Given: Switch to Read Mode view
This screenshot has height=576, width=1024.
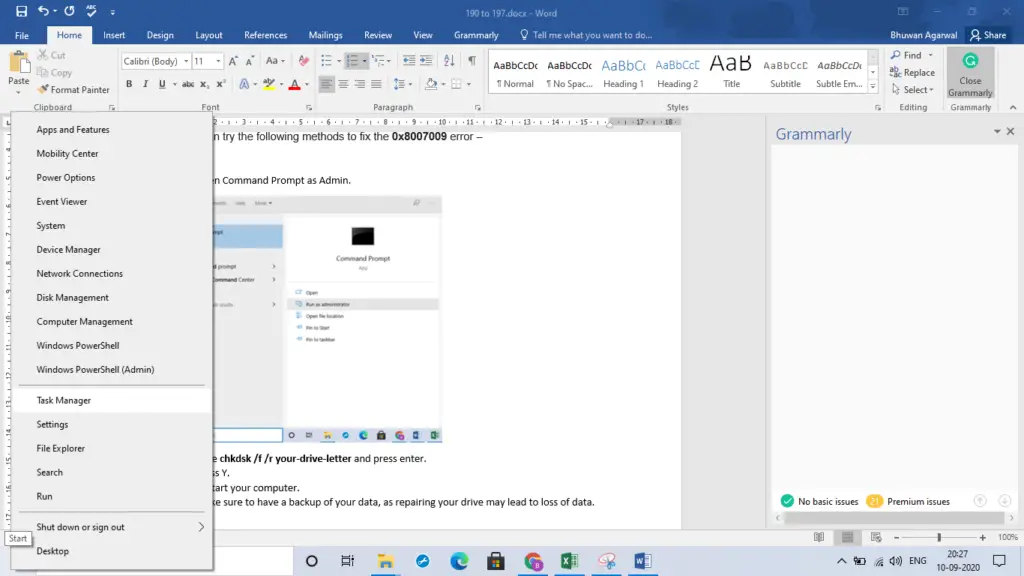Looking at the screenshot, I should pos(819,537).
